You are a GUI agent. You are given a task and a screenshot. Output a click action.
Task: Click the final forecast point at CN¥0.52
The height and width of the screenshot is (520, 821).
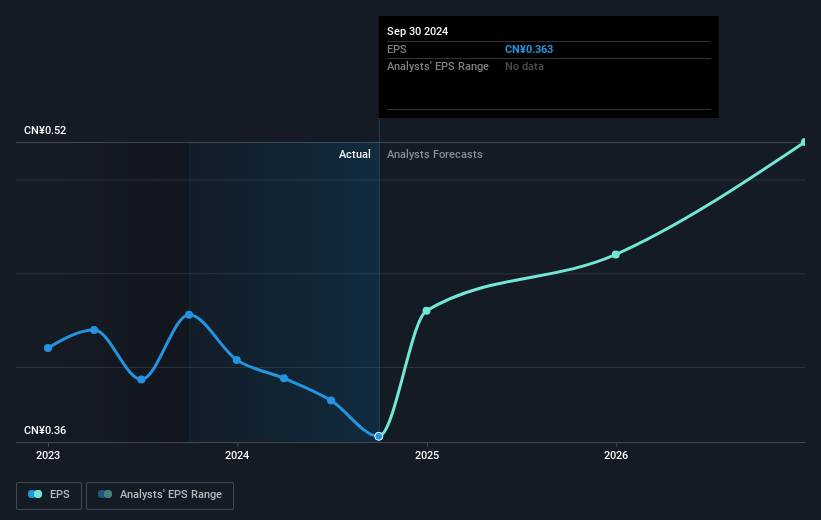(x=804, y=142)
